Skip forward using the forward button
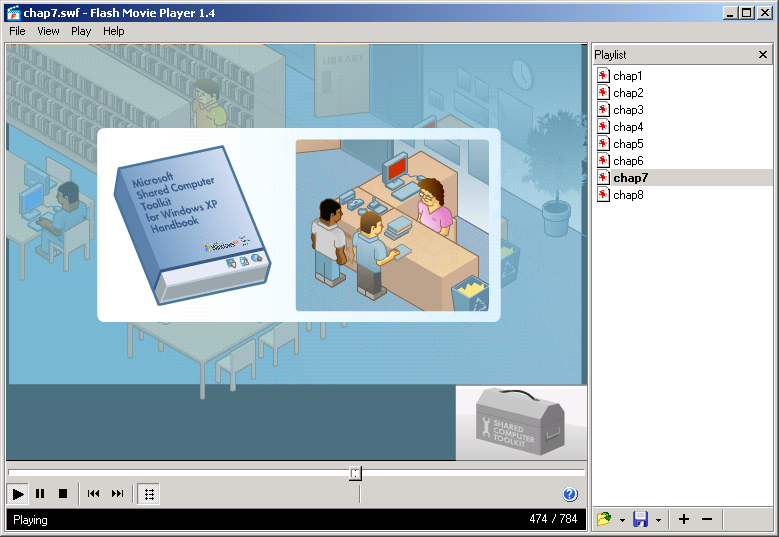Image resolution: width=779 pixels, height=537 pixels. [x=117, y=494]
